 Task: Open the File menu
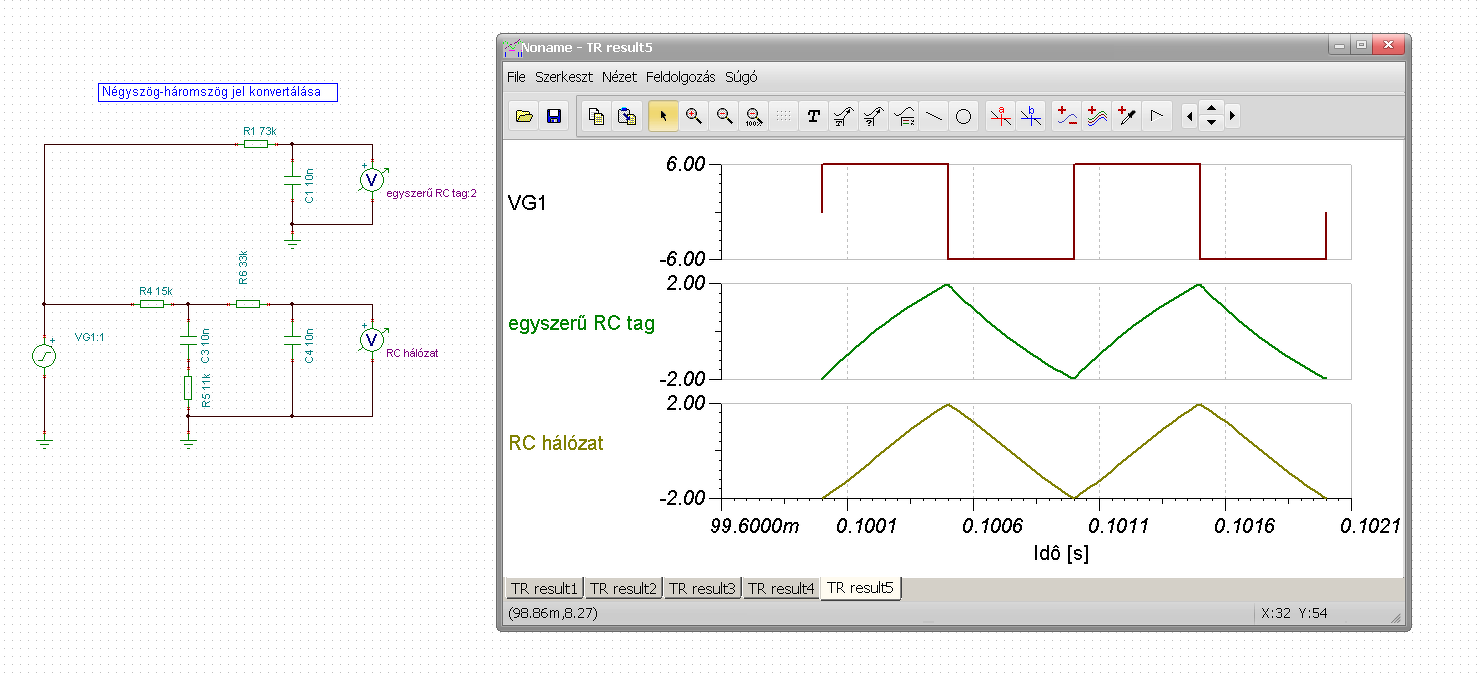pos(516,77)
